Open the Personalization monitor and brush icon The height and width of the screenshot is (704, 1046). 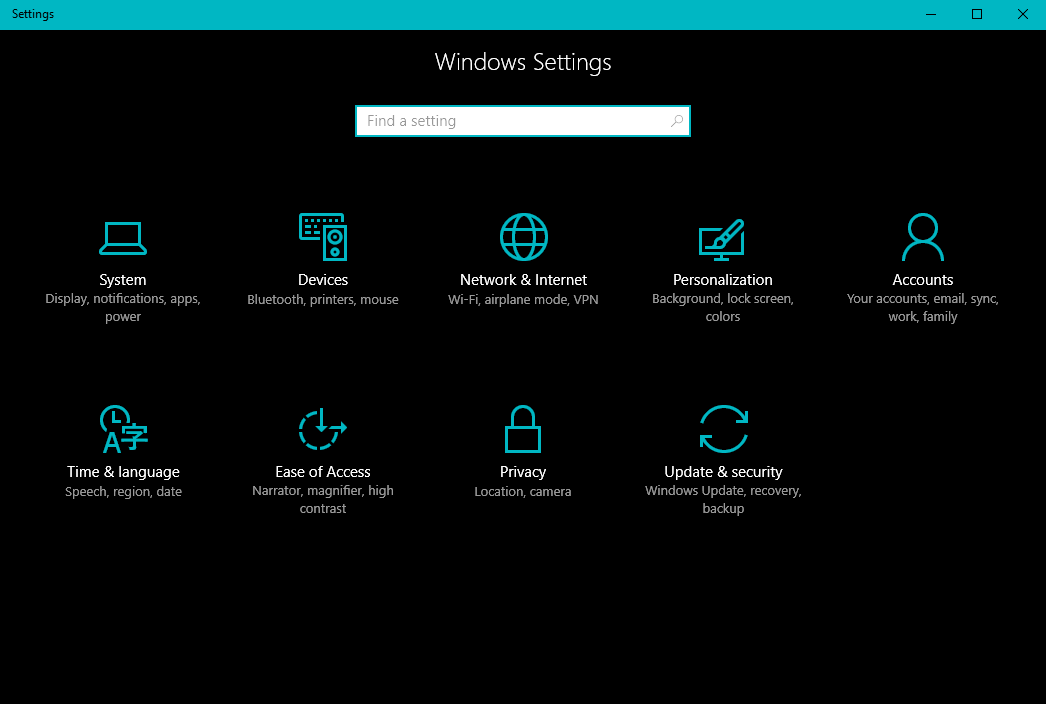point(722,239)
